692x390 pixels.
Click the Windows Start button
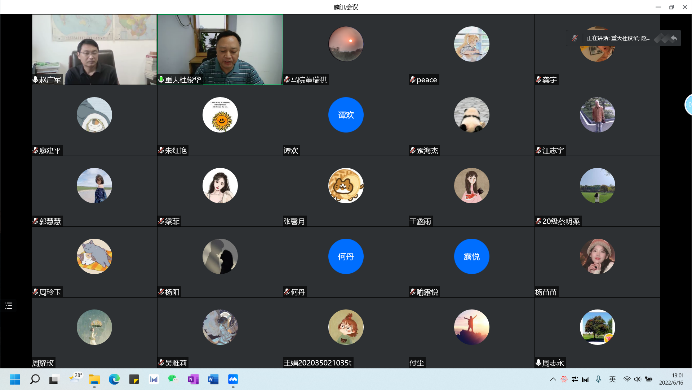pyautogui.click(x=15, y=379)
